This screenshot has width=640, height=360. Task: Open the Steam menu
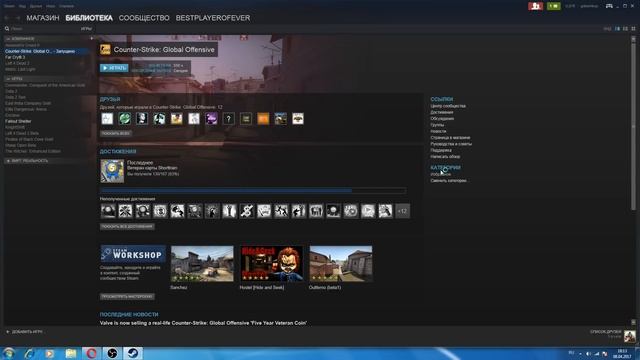[x=9, y=6]
